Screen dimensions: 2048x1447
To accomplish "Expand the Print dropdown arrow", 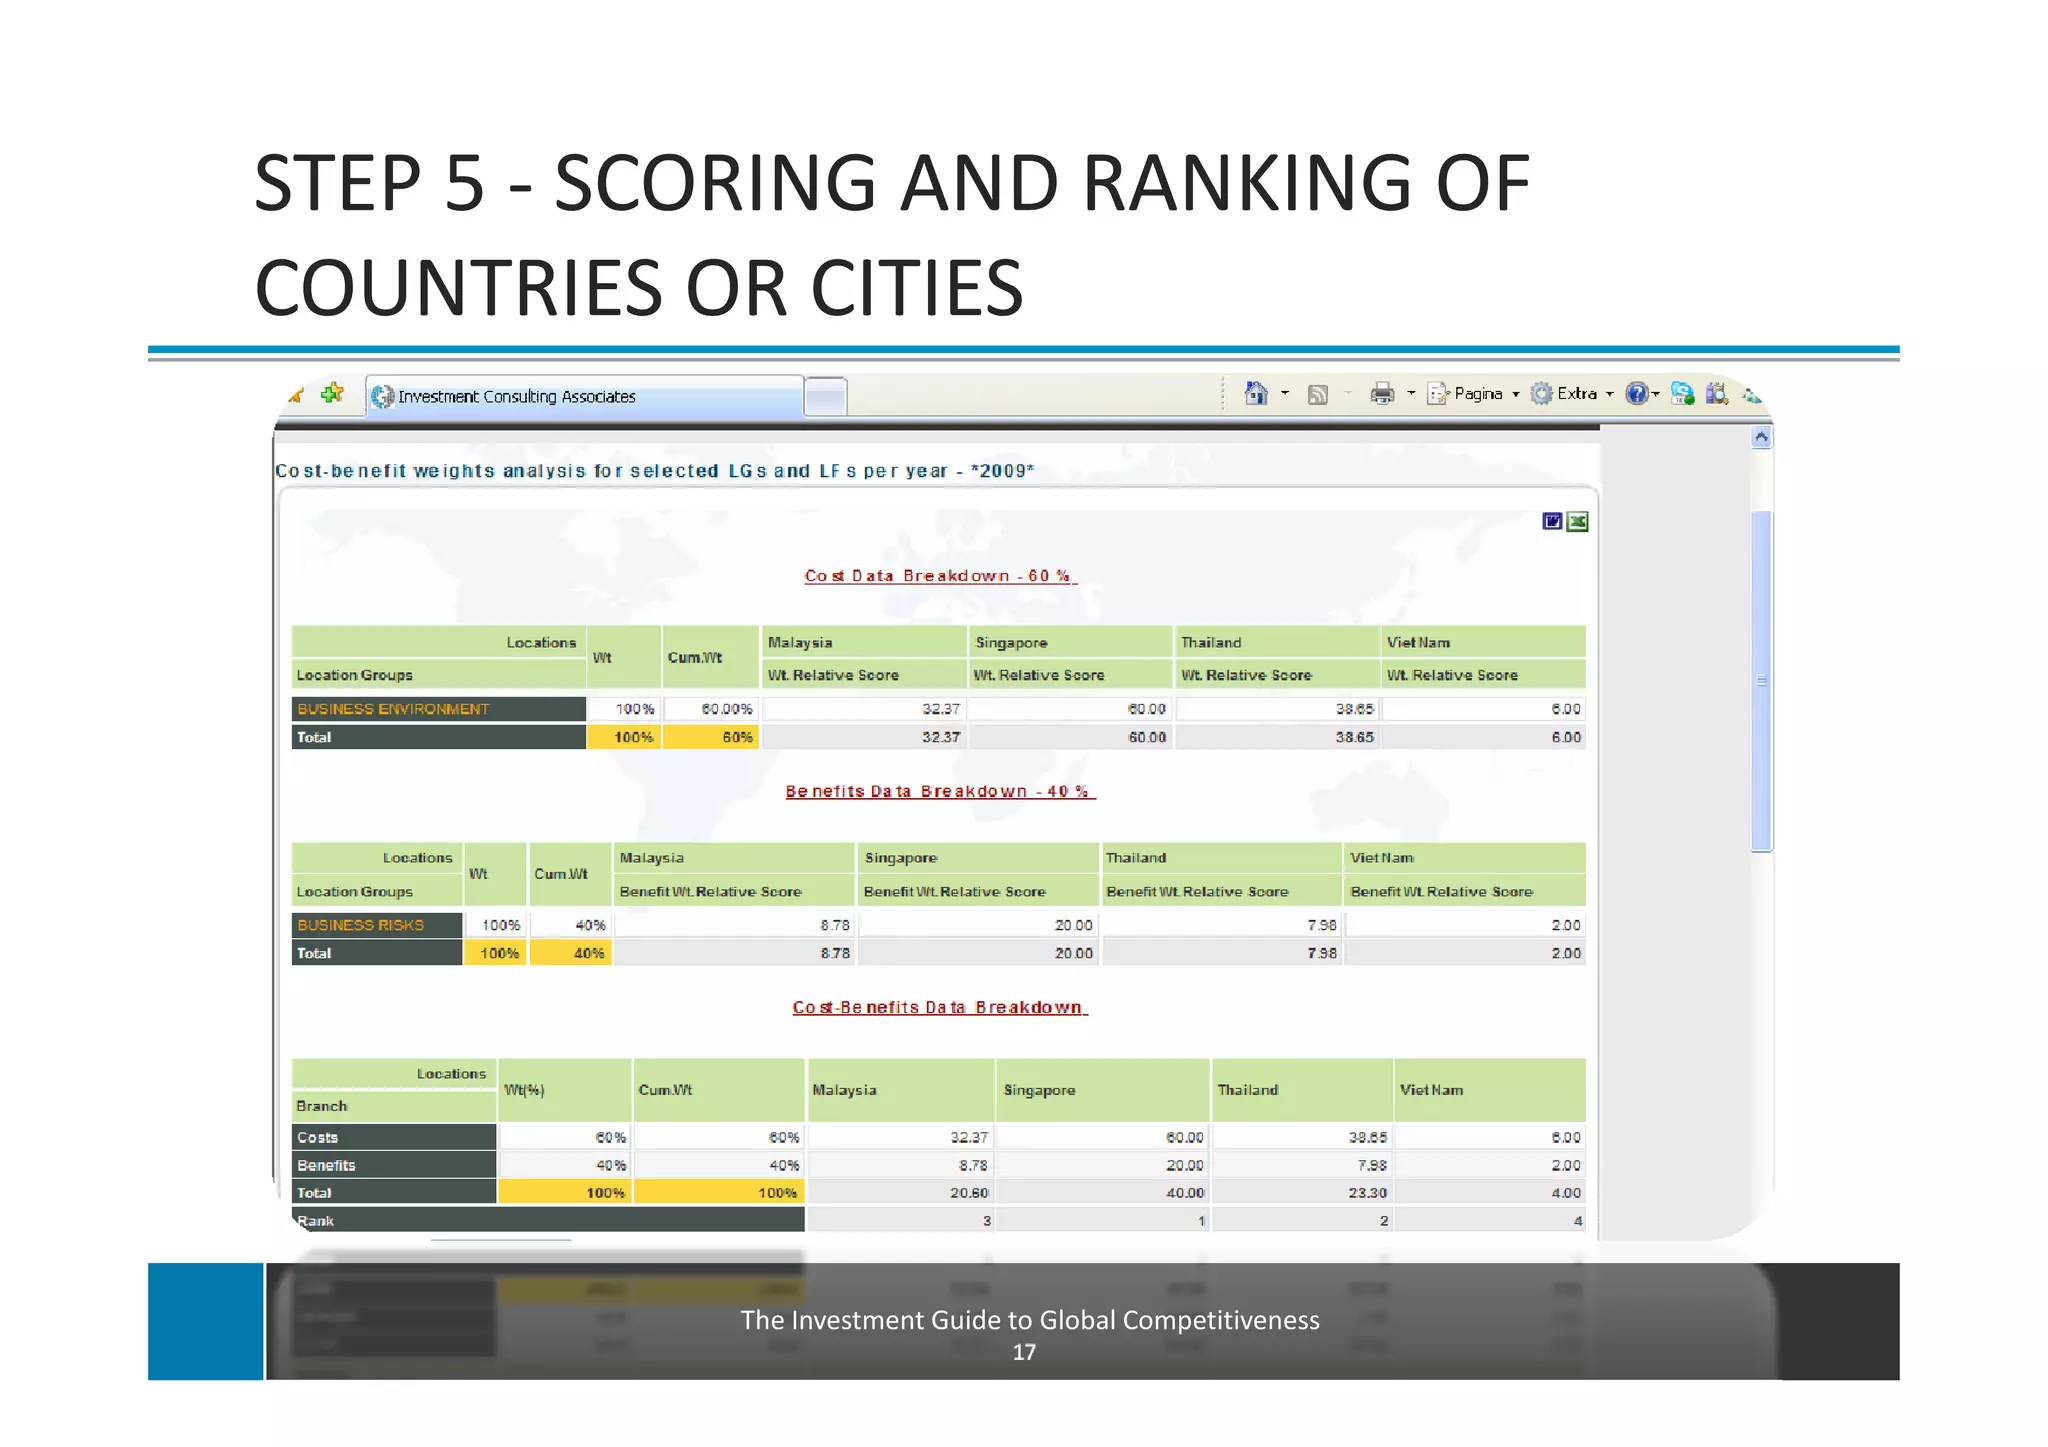I will [x=1411, y=394].
